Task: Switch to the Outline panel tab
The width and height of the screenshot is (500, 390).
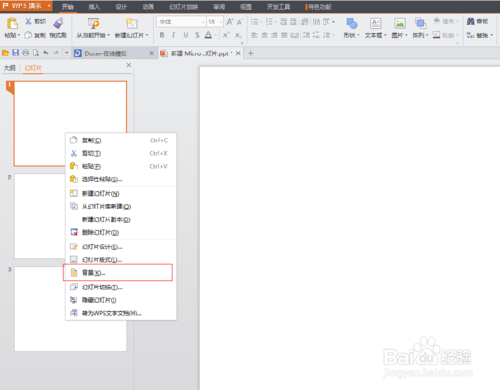Action: coord(10,68)
